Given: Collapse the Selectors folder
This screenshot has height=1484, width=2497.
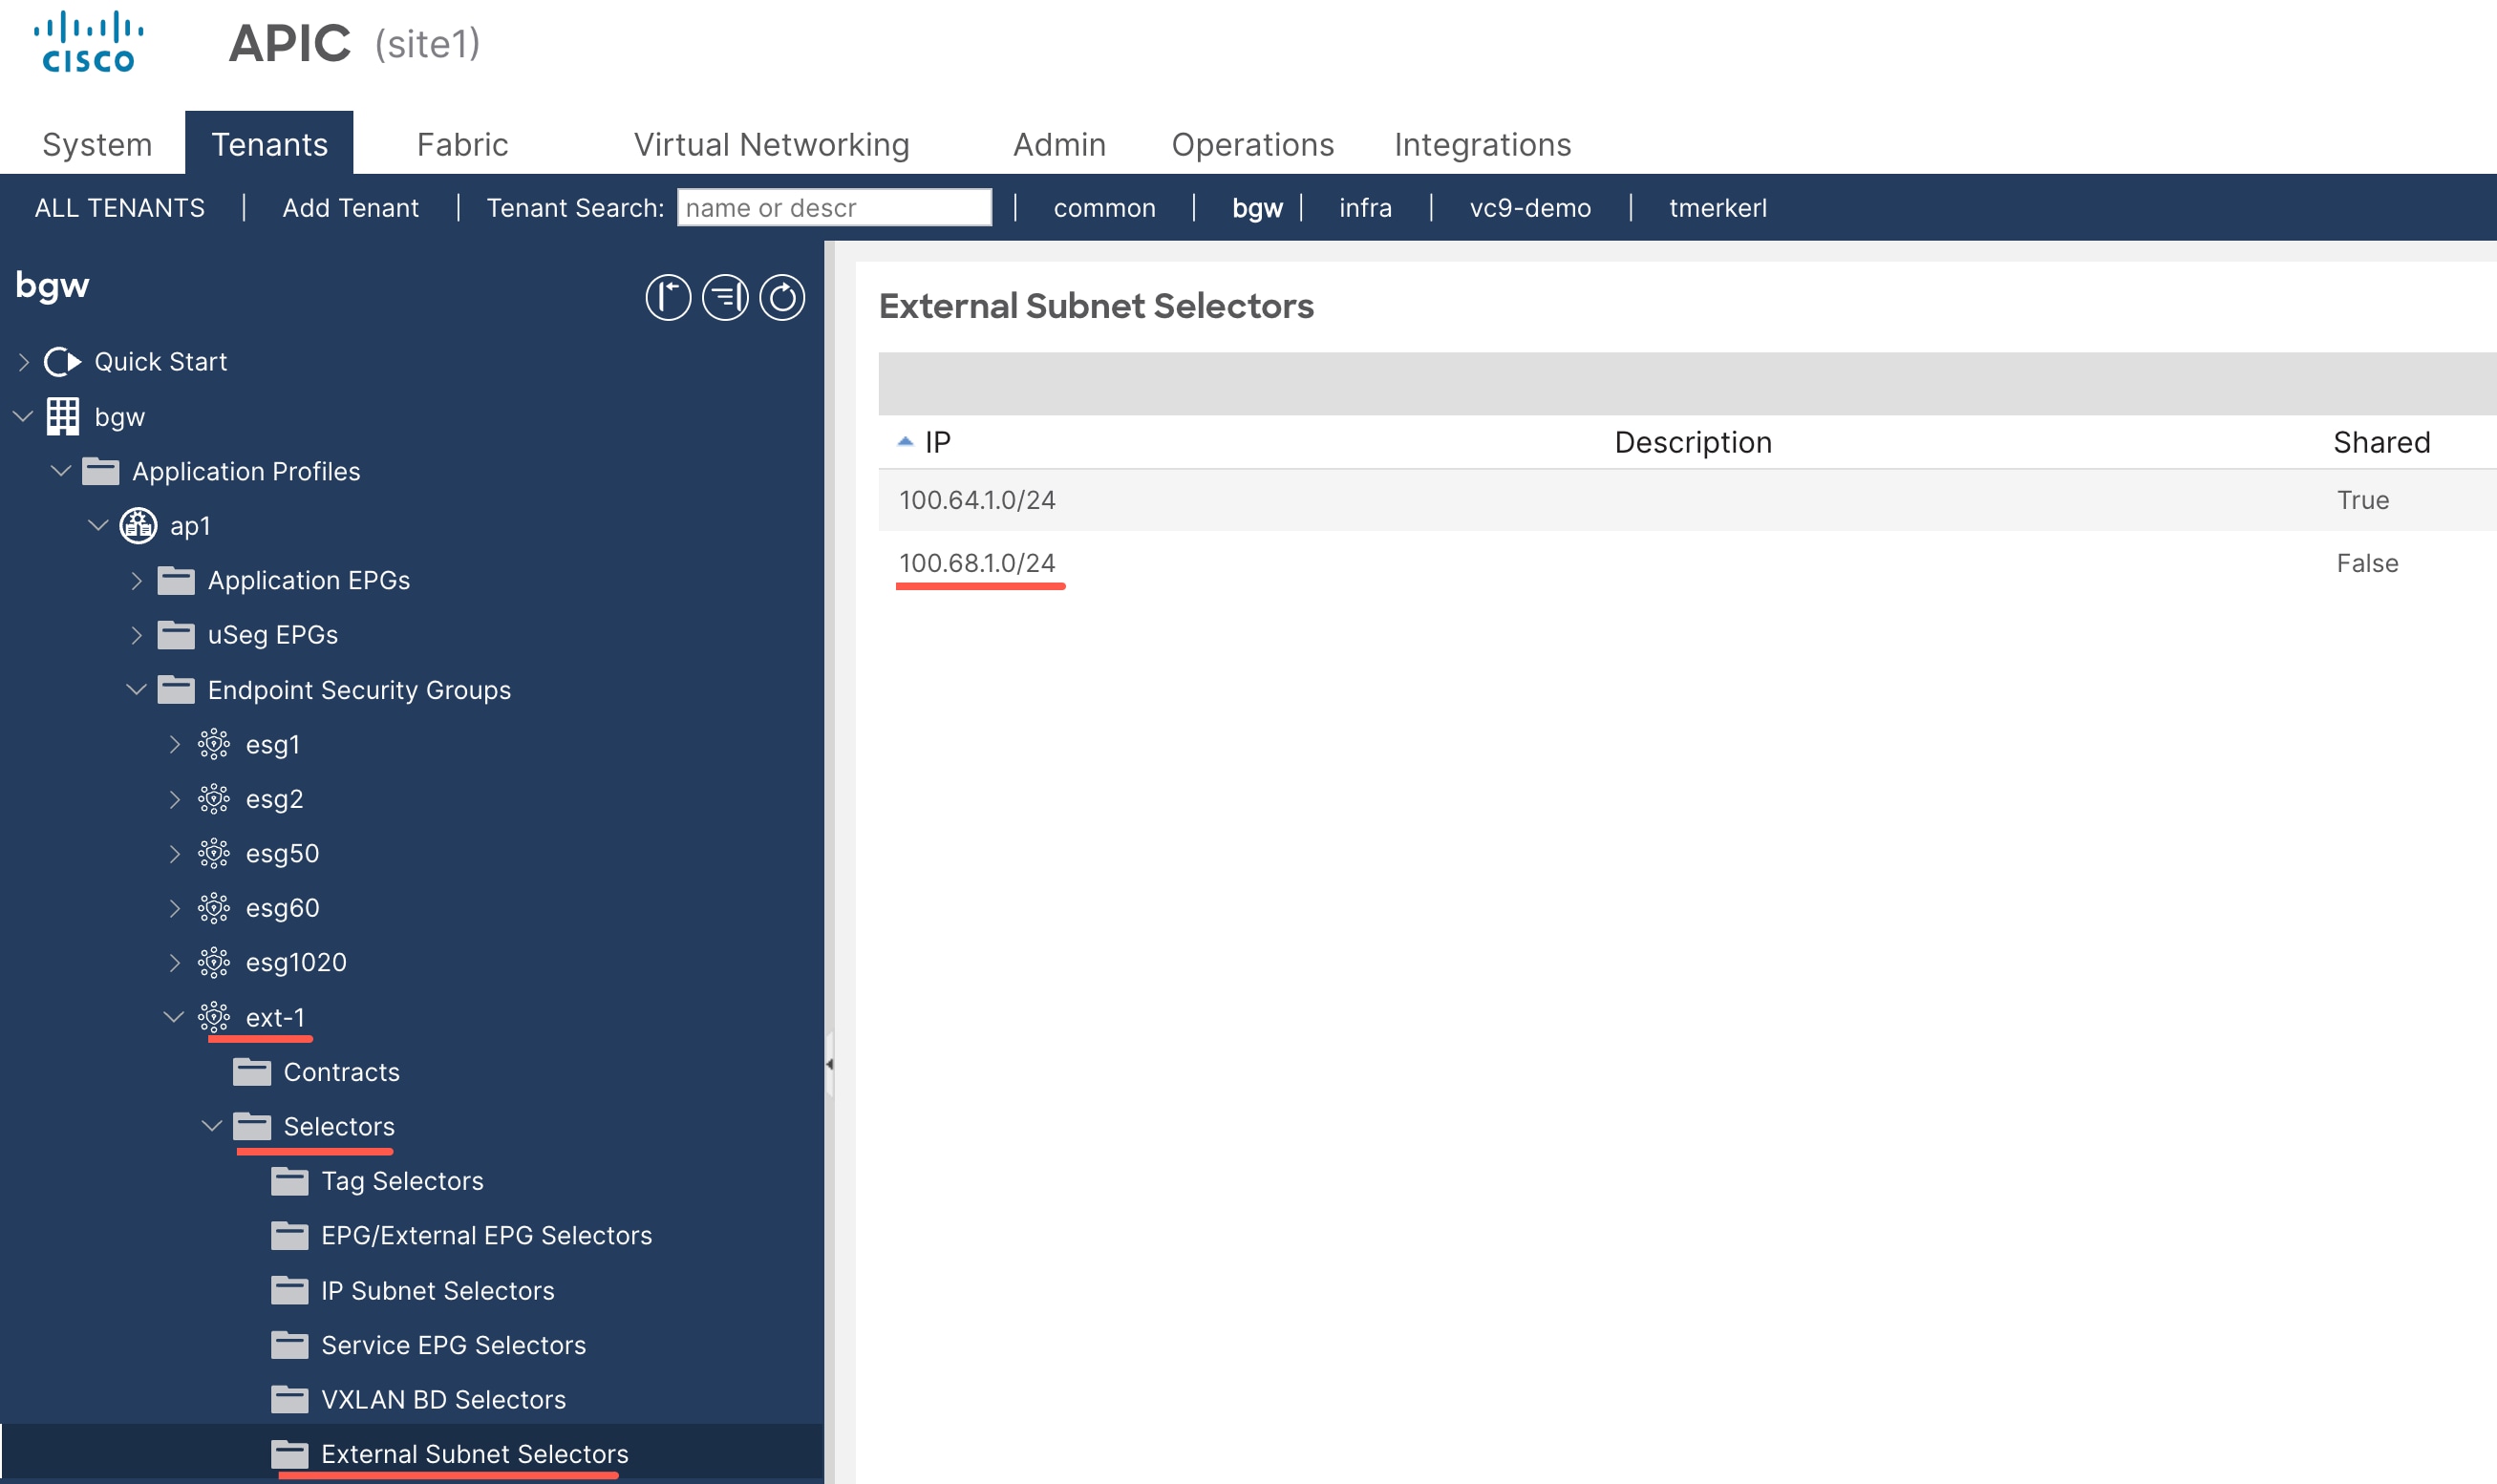Looking at the screenshot, I should [212, 1126].
